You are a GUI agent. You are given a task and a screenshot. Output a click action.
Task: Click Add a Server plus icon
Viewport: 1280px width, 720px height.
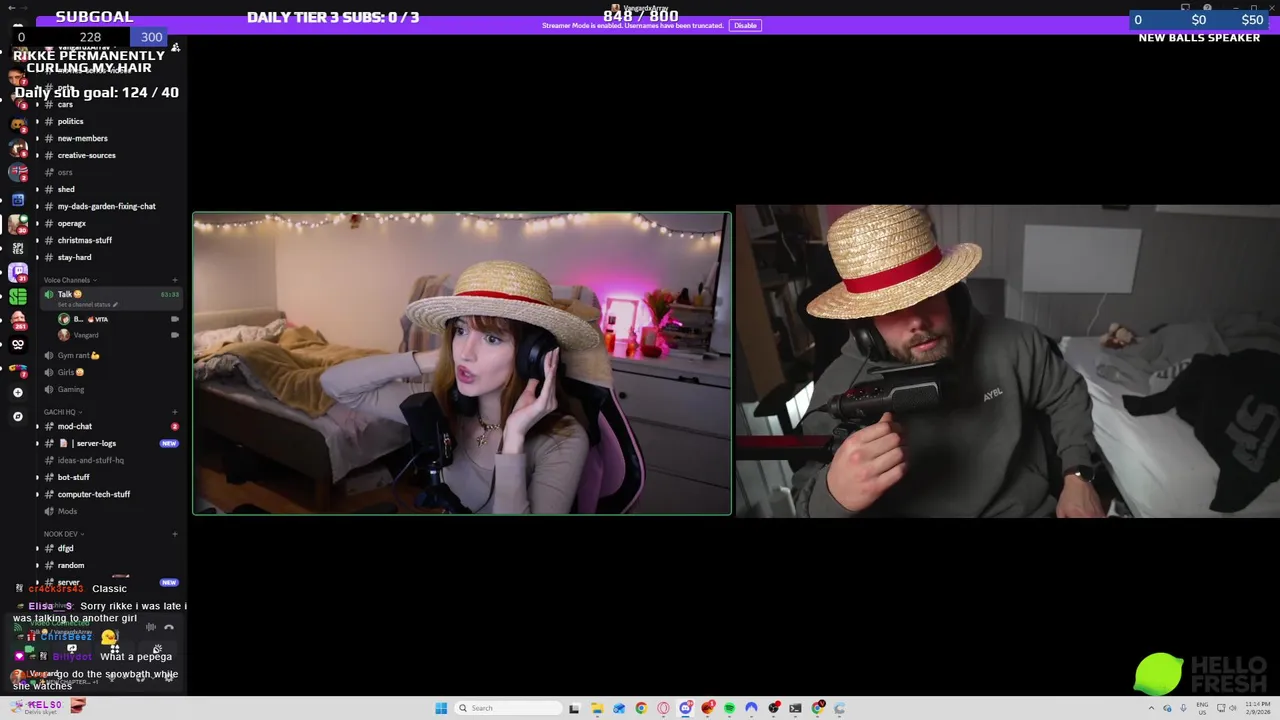(x=18, y=392)
